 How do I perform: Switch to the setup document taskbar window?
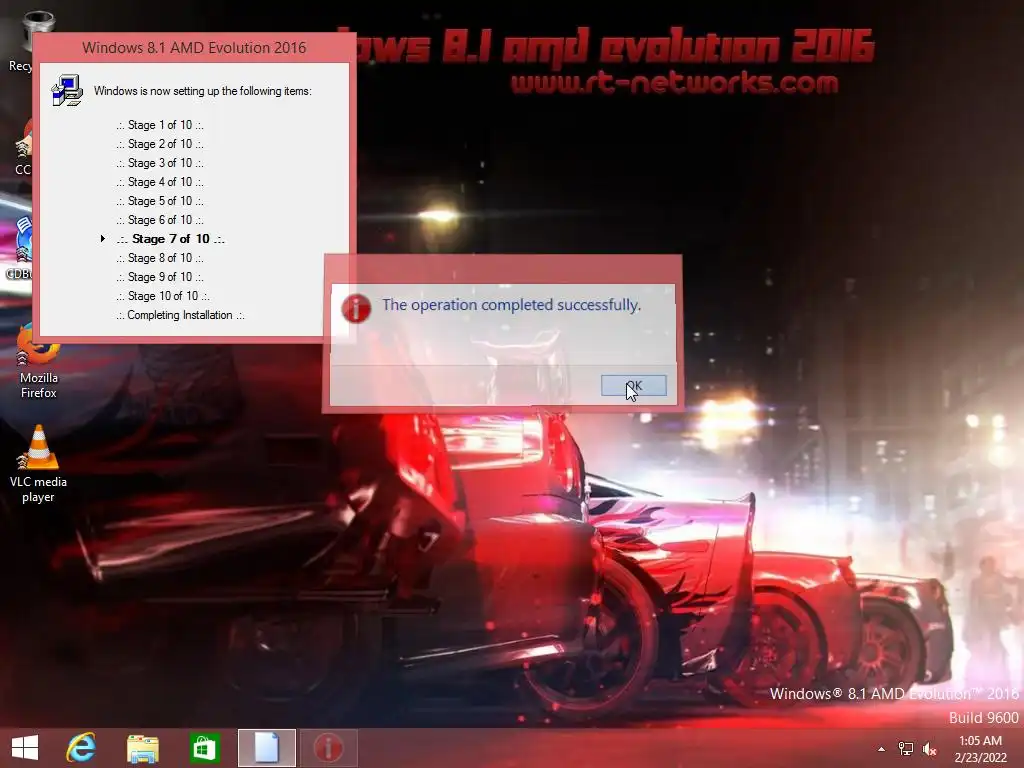tap(266, 748)
